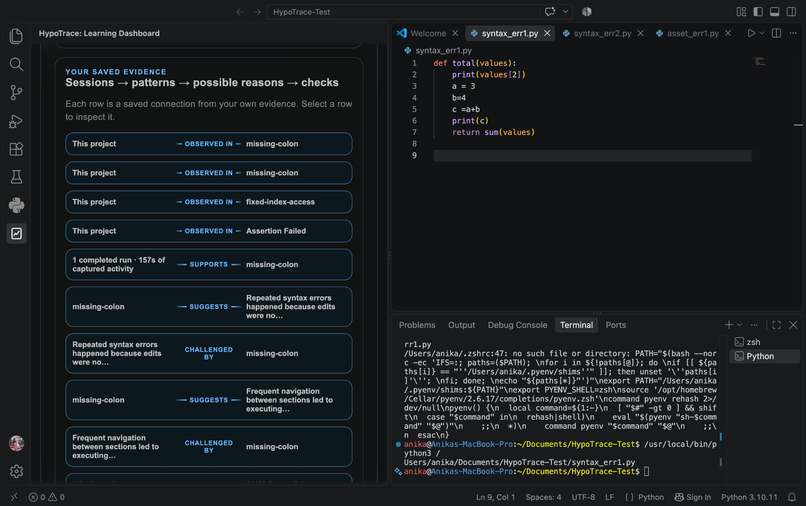Screen dimensions: 806x506
Task: Select the HypoTrace dashboard activity icon
Action: 16,233
